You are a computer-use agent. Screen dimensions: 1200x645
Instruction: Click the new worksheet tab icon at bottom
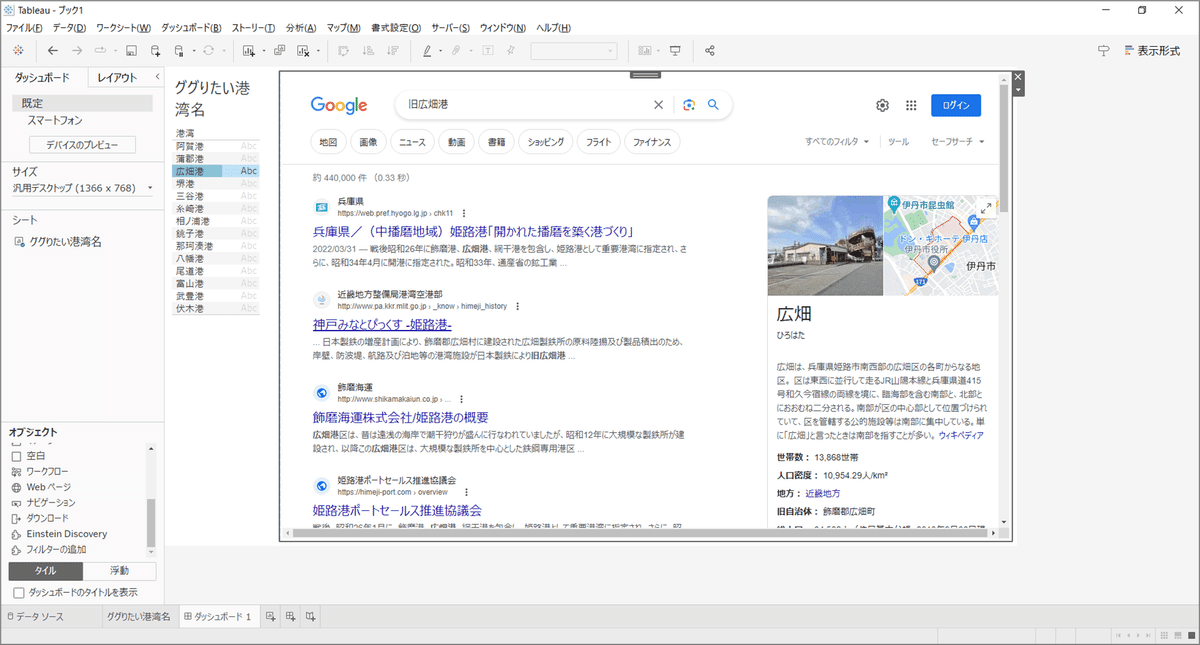(270, 616)
